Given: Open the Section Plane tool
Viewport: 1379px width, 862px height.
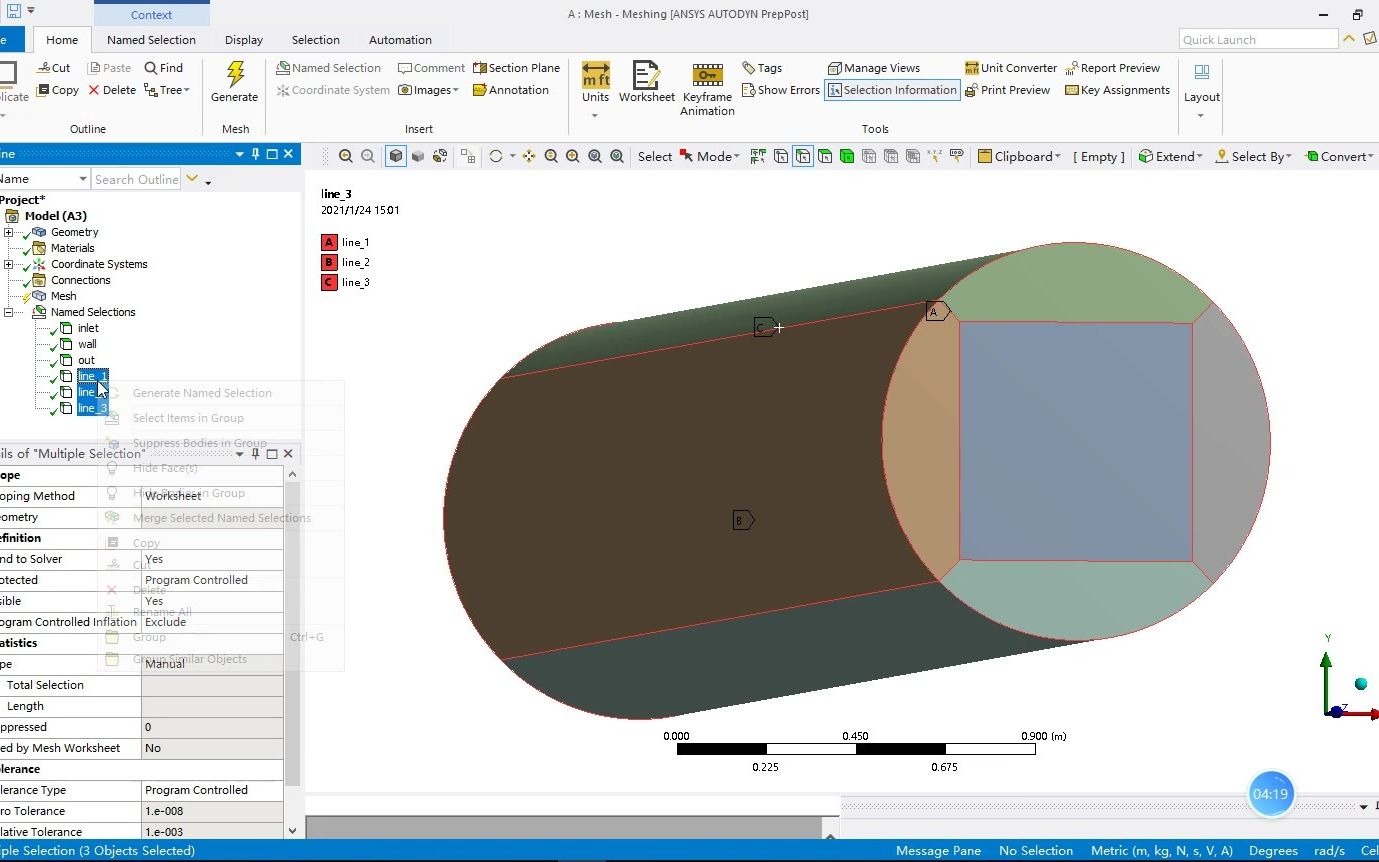Looking at the screenshot, I should (x=516, y=67).
